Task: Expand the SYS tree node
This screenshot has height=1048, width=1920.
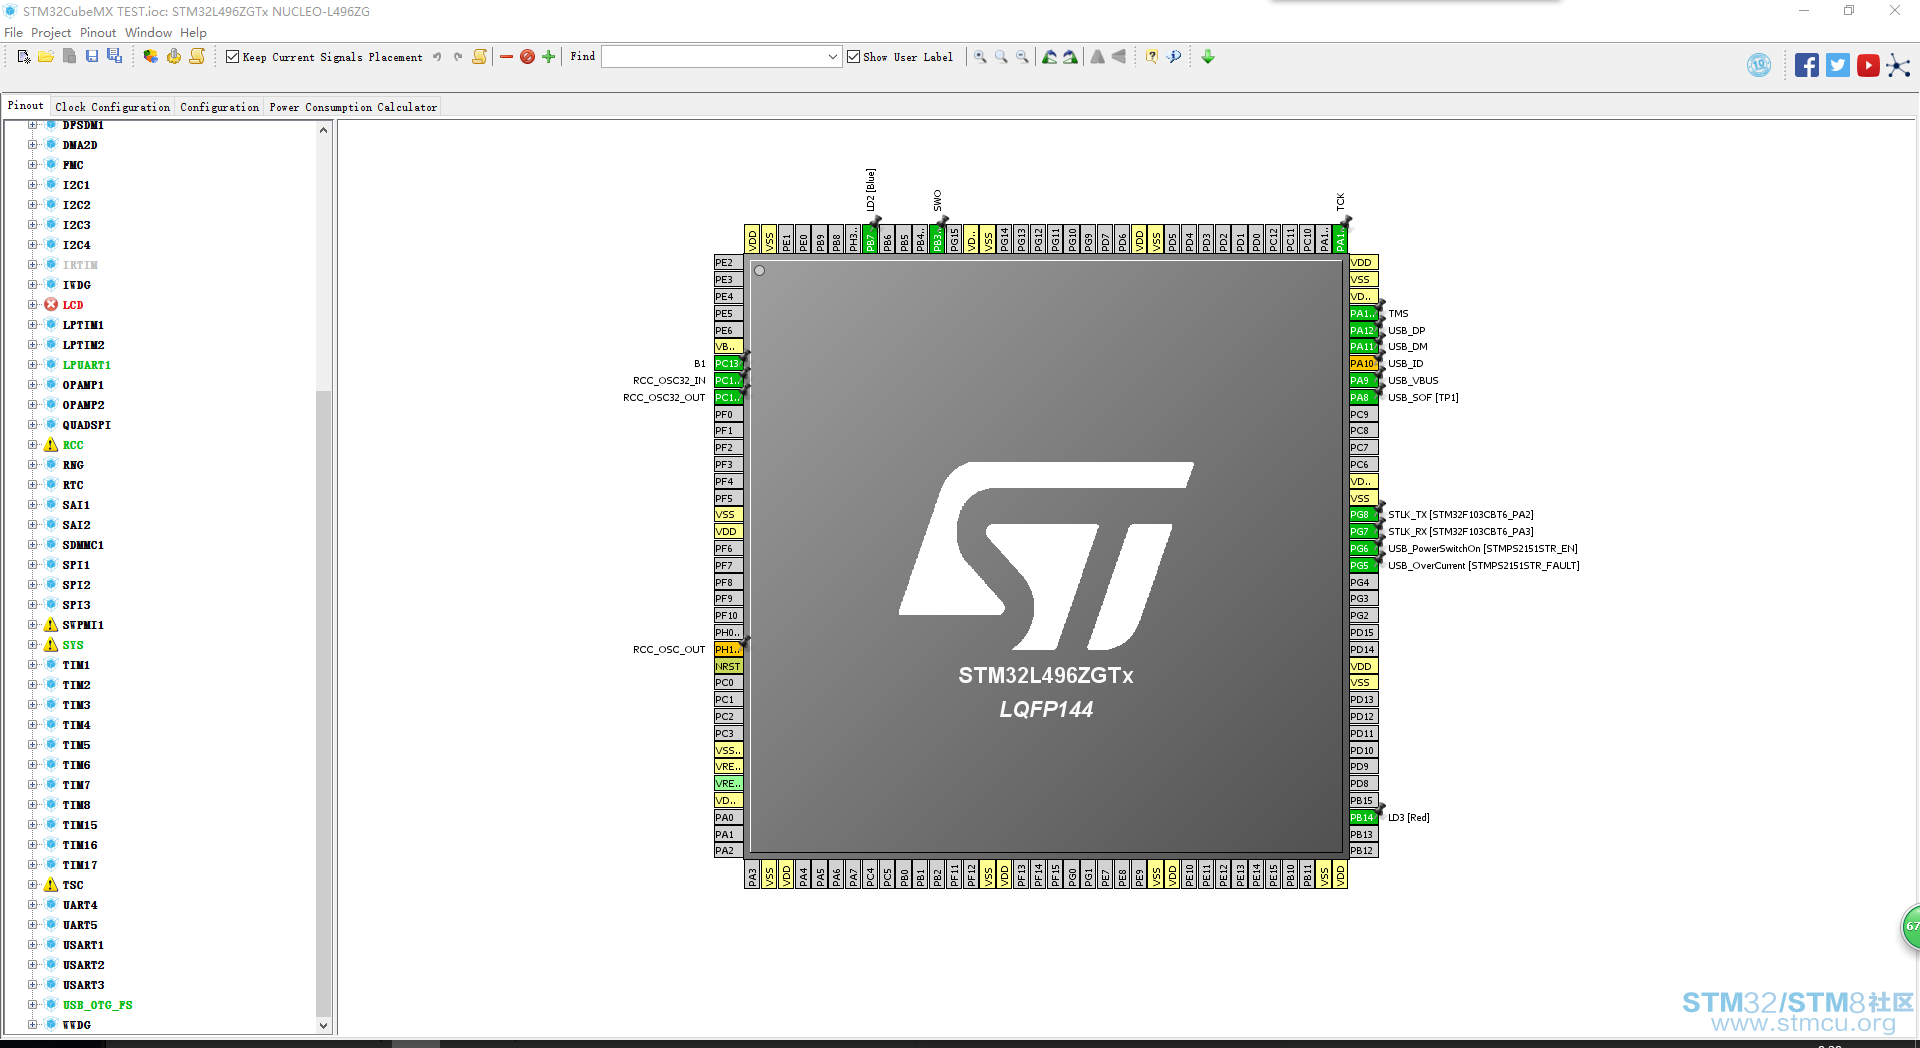Action: pyautogui.click(x=33, y=645)
